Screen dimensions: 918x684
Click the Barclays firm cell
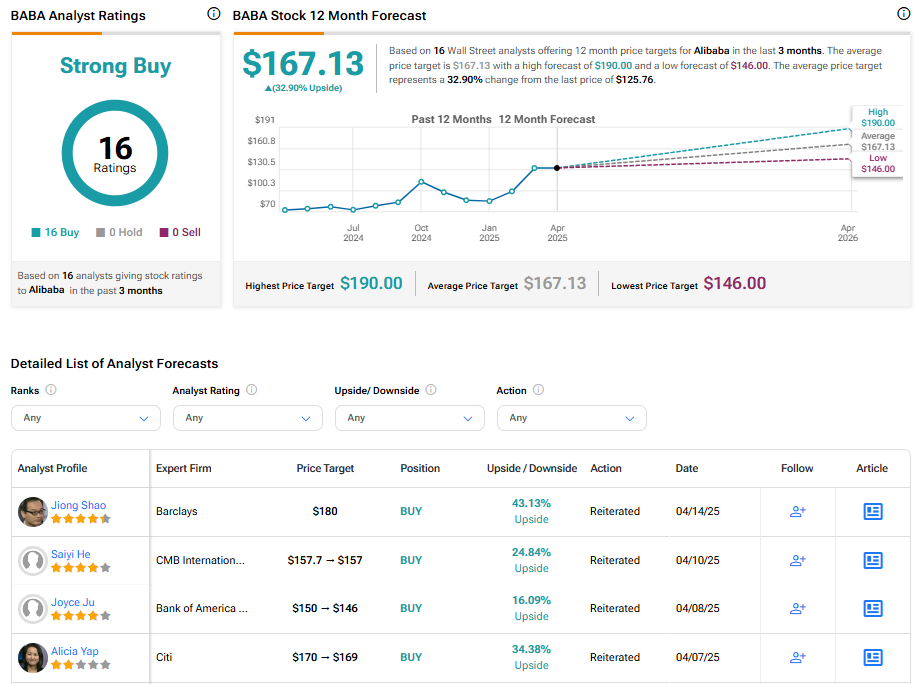click(x=177, y=511)
